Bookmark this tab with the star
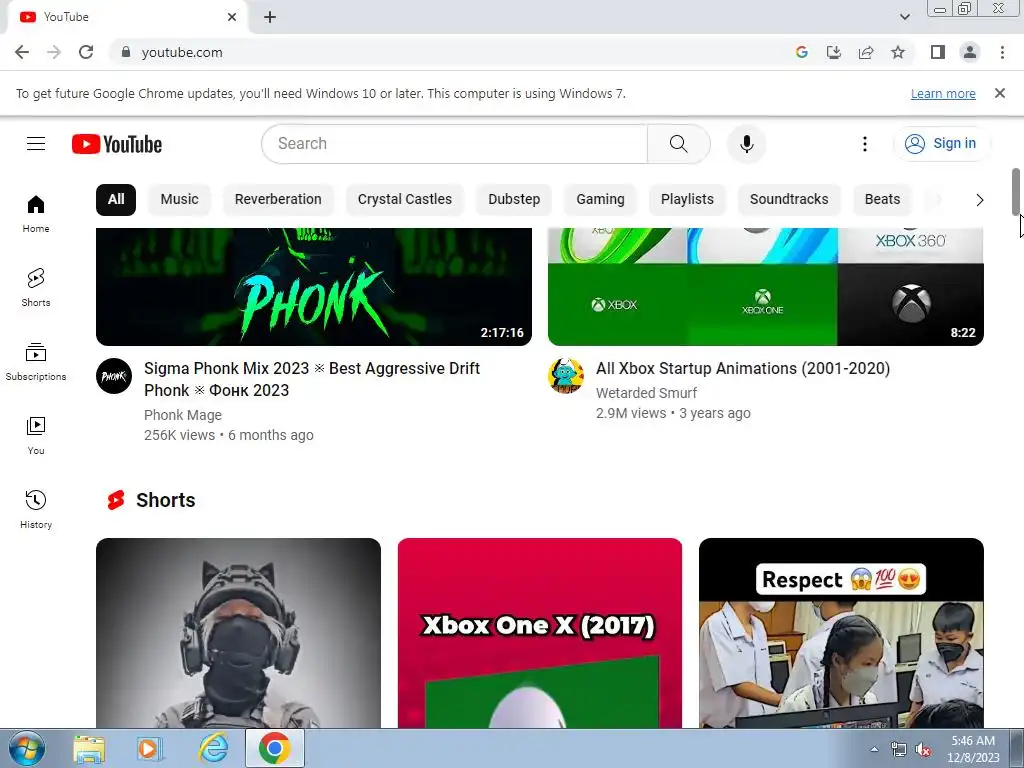The image size is (1024, 768). pyautogui.click(x=898, y=52)
